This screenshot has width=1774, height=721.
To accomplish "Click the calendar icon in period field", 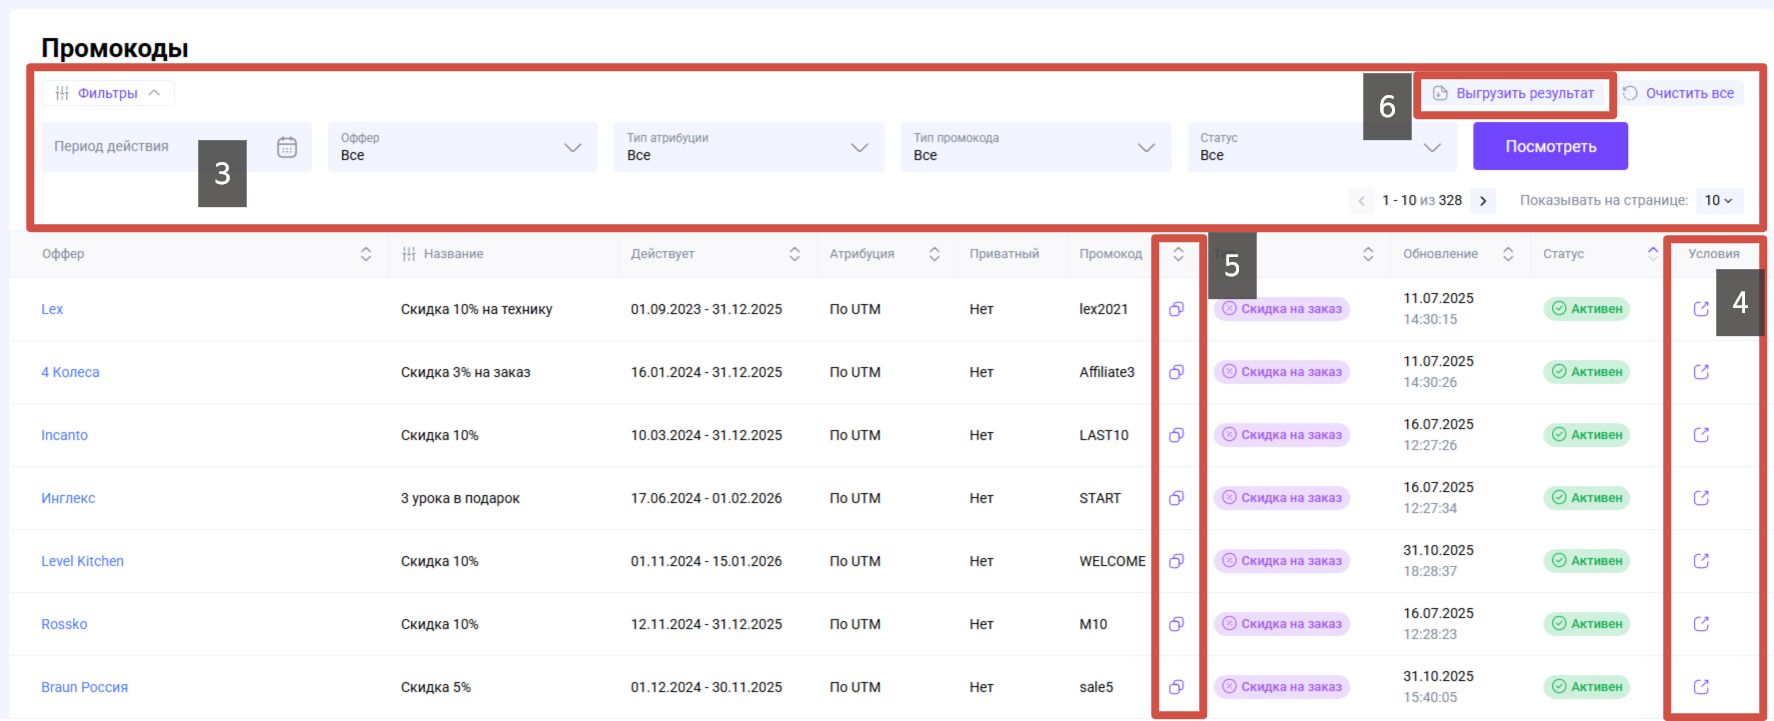I will [287, 147].
